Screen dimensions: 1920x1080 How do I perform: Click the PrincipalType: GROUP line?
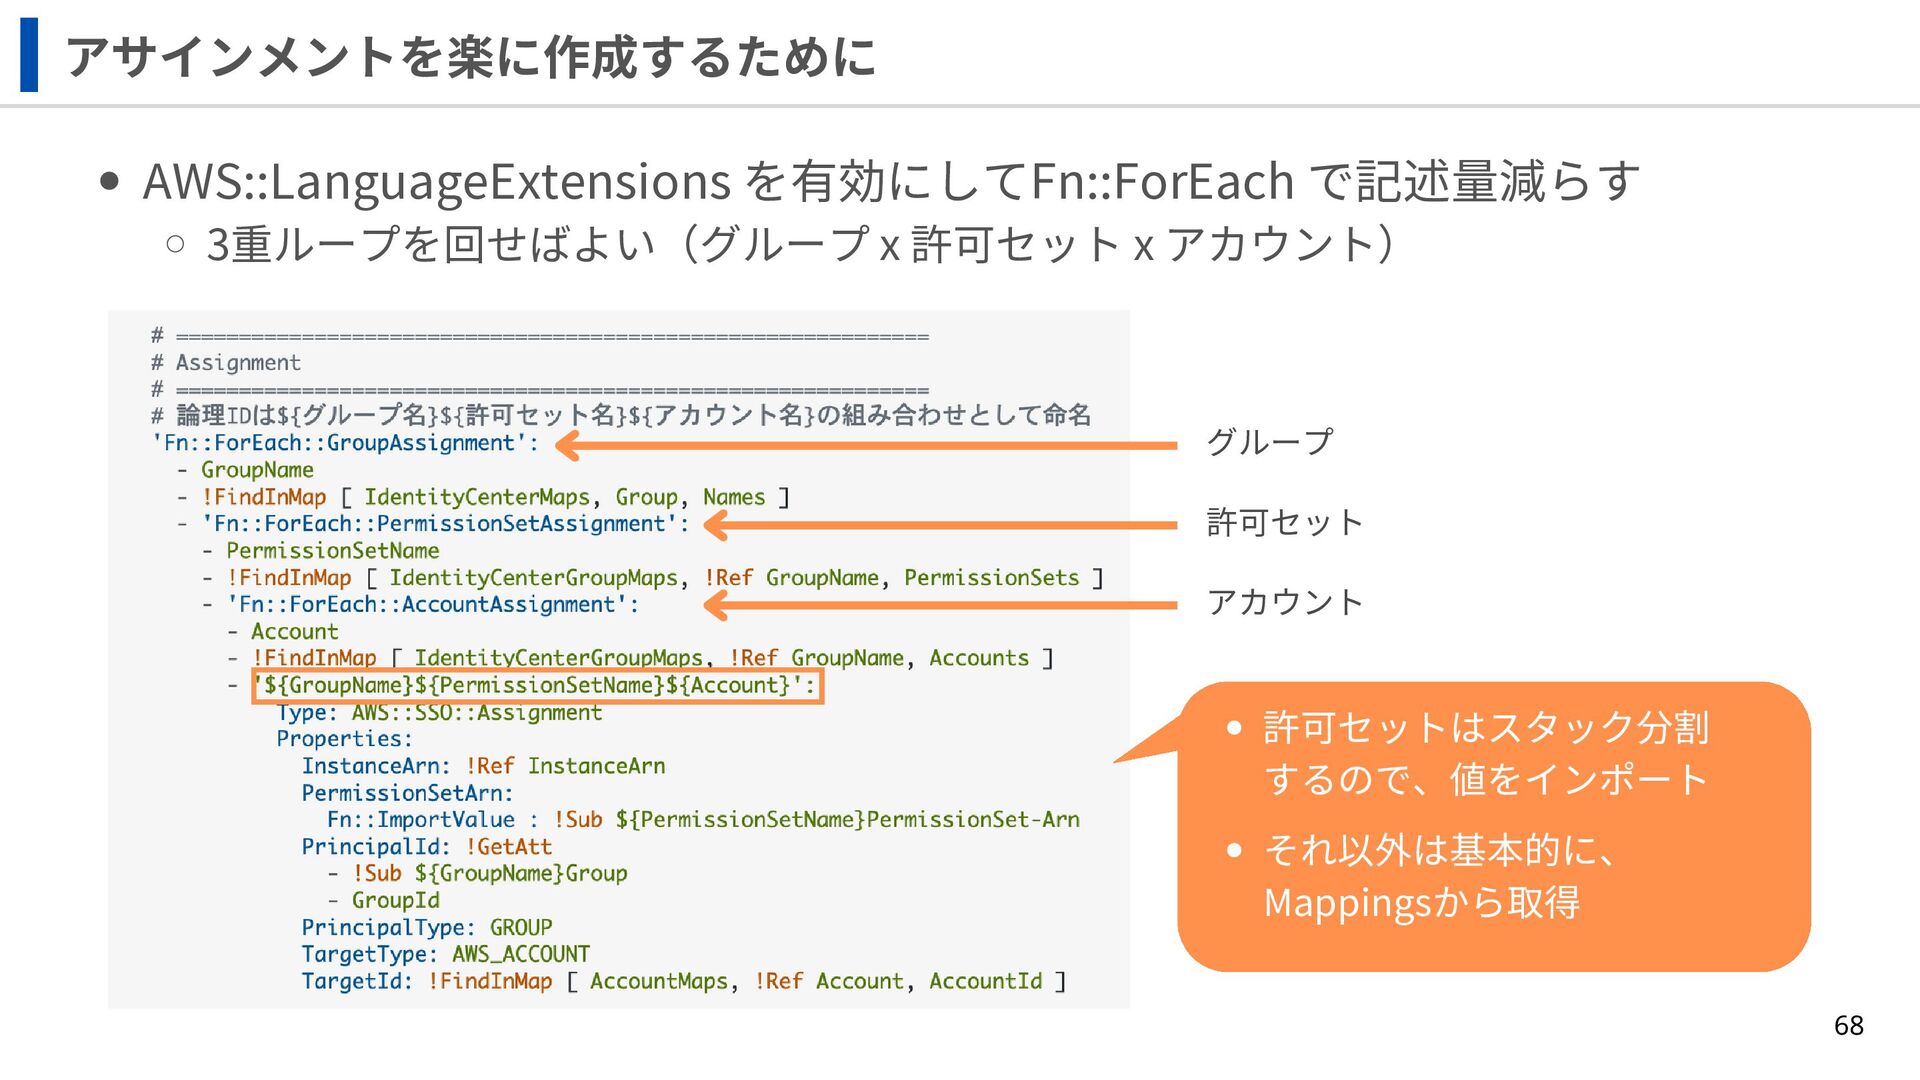point(426,928)
